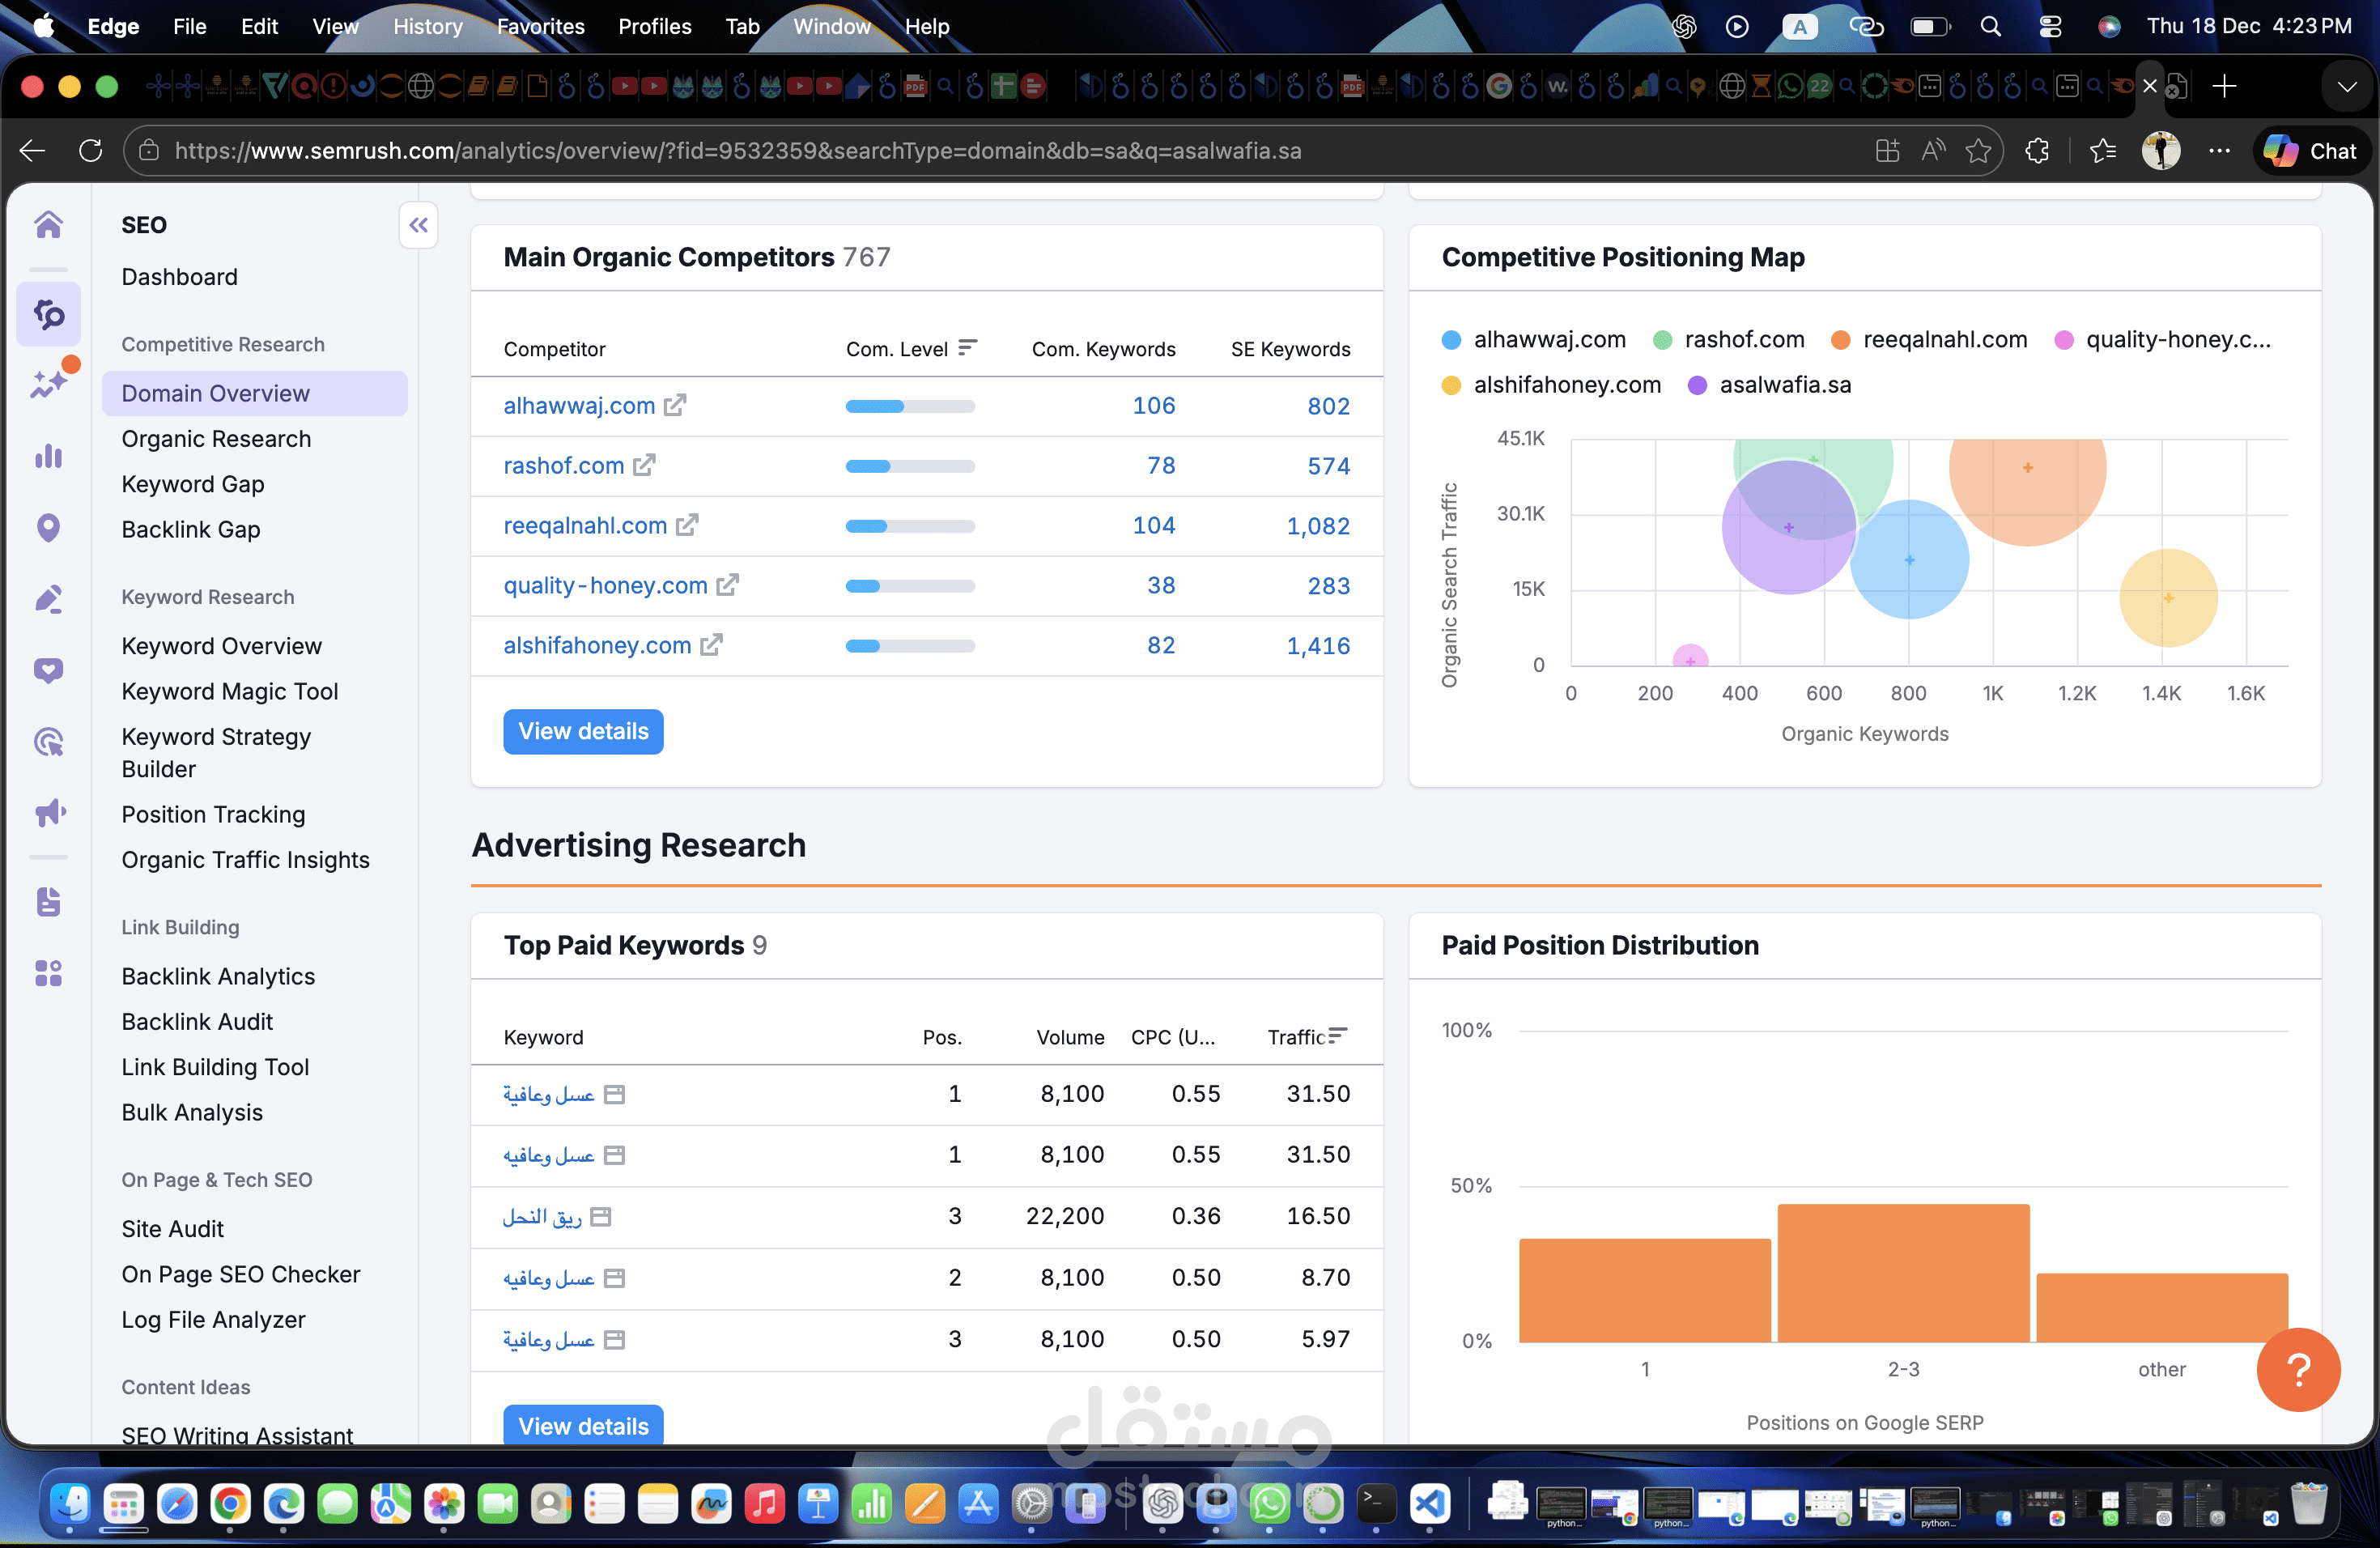This screenshot has height=1548, width=2380.
Task: Click View details under Main Organic Competitors
Action: [x=583, y=731]
